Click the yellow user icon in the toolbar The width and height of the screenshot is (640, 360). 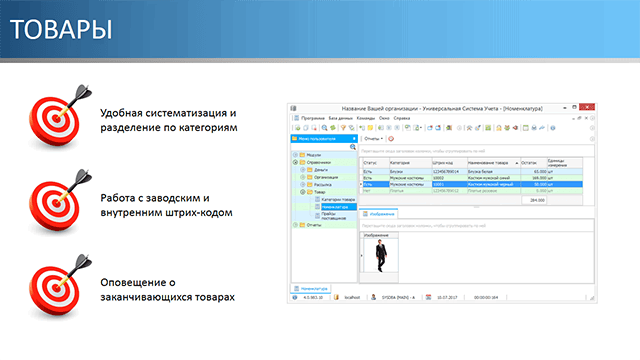[x=498, y=128]
